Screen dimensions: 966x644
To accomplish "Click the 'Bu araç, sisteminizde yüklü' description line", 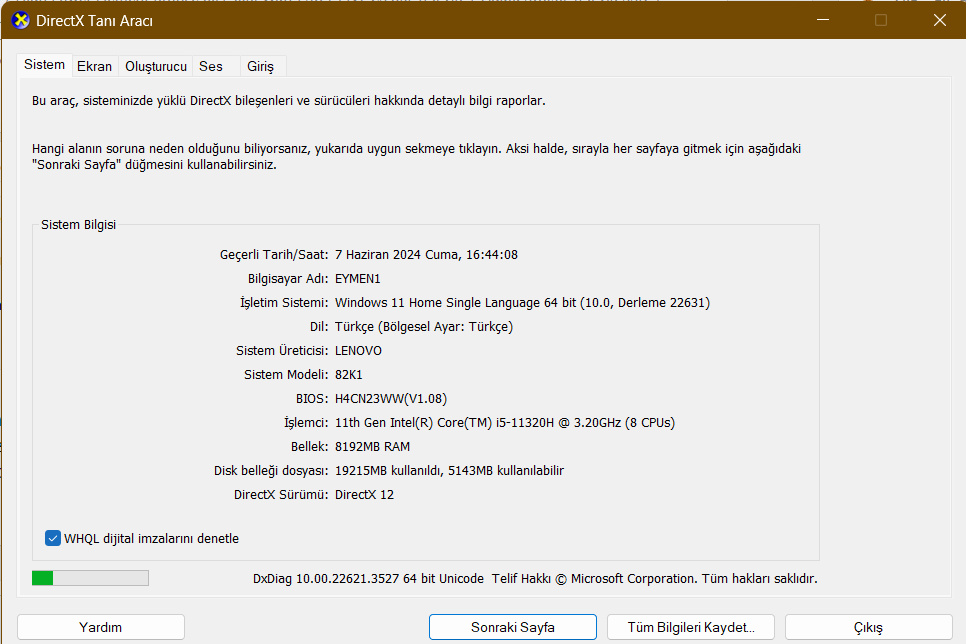I will (289, 100).
